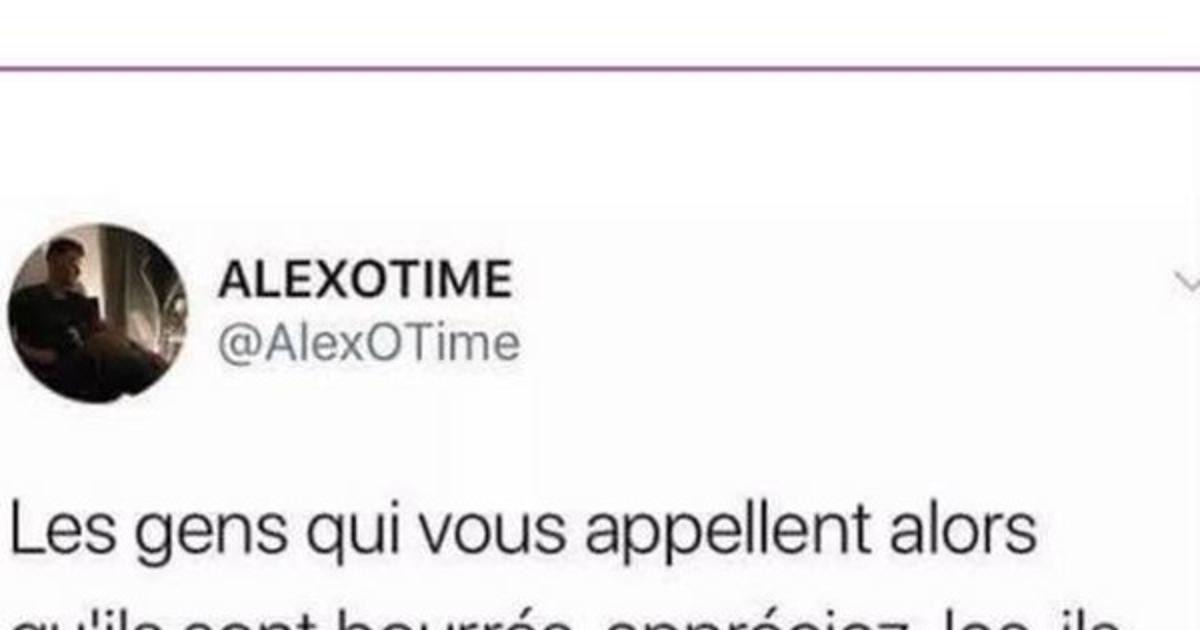Click the empty space between divider and tweet header
This screenshot has height=630, width=1200.
[x=600, y=148]
